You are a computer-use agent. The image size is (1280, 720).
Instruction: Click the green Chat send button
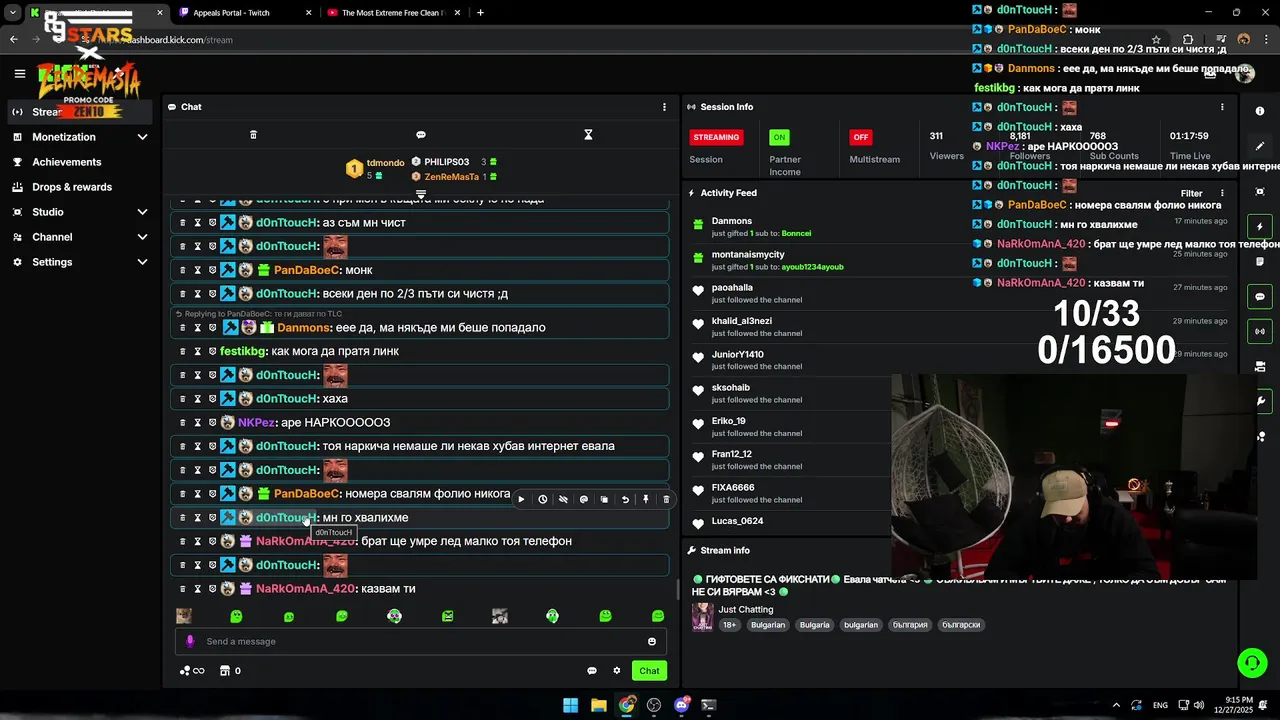[650, 671]
